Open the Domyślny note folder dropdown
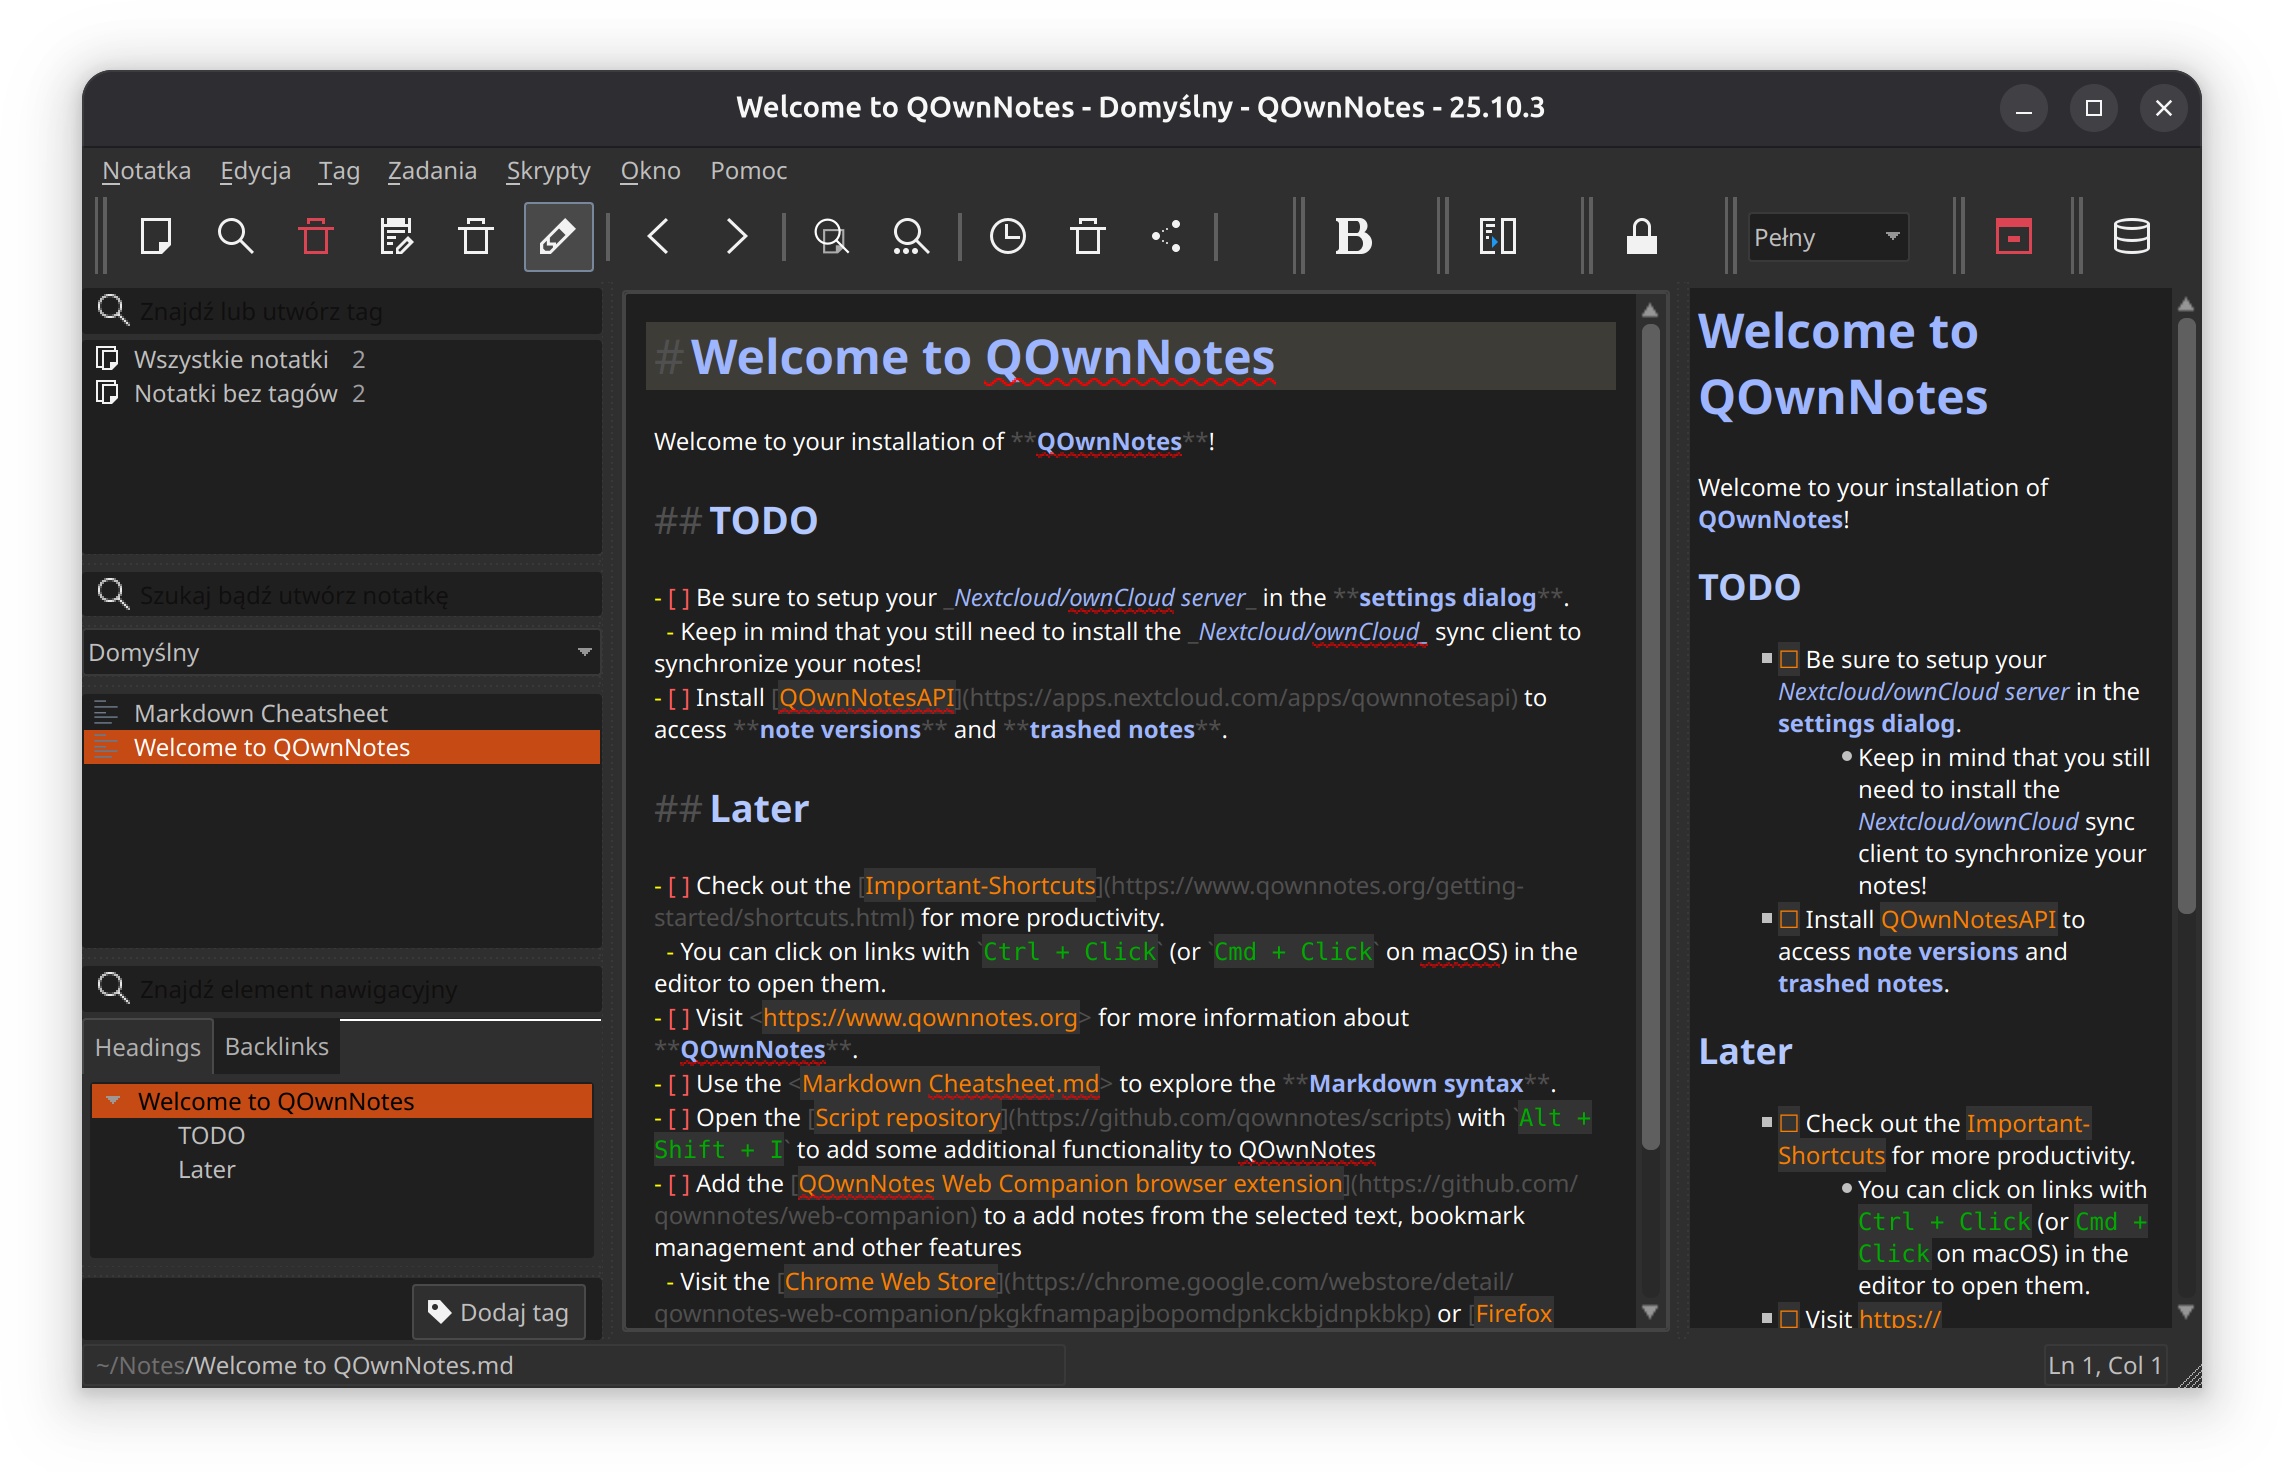Image resolution: width=2284 pixels, height=1472 pixels. point(342,652)
